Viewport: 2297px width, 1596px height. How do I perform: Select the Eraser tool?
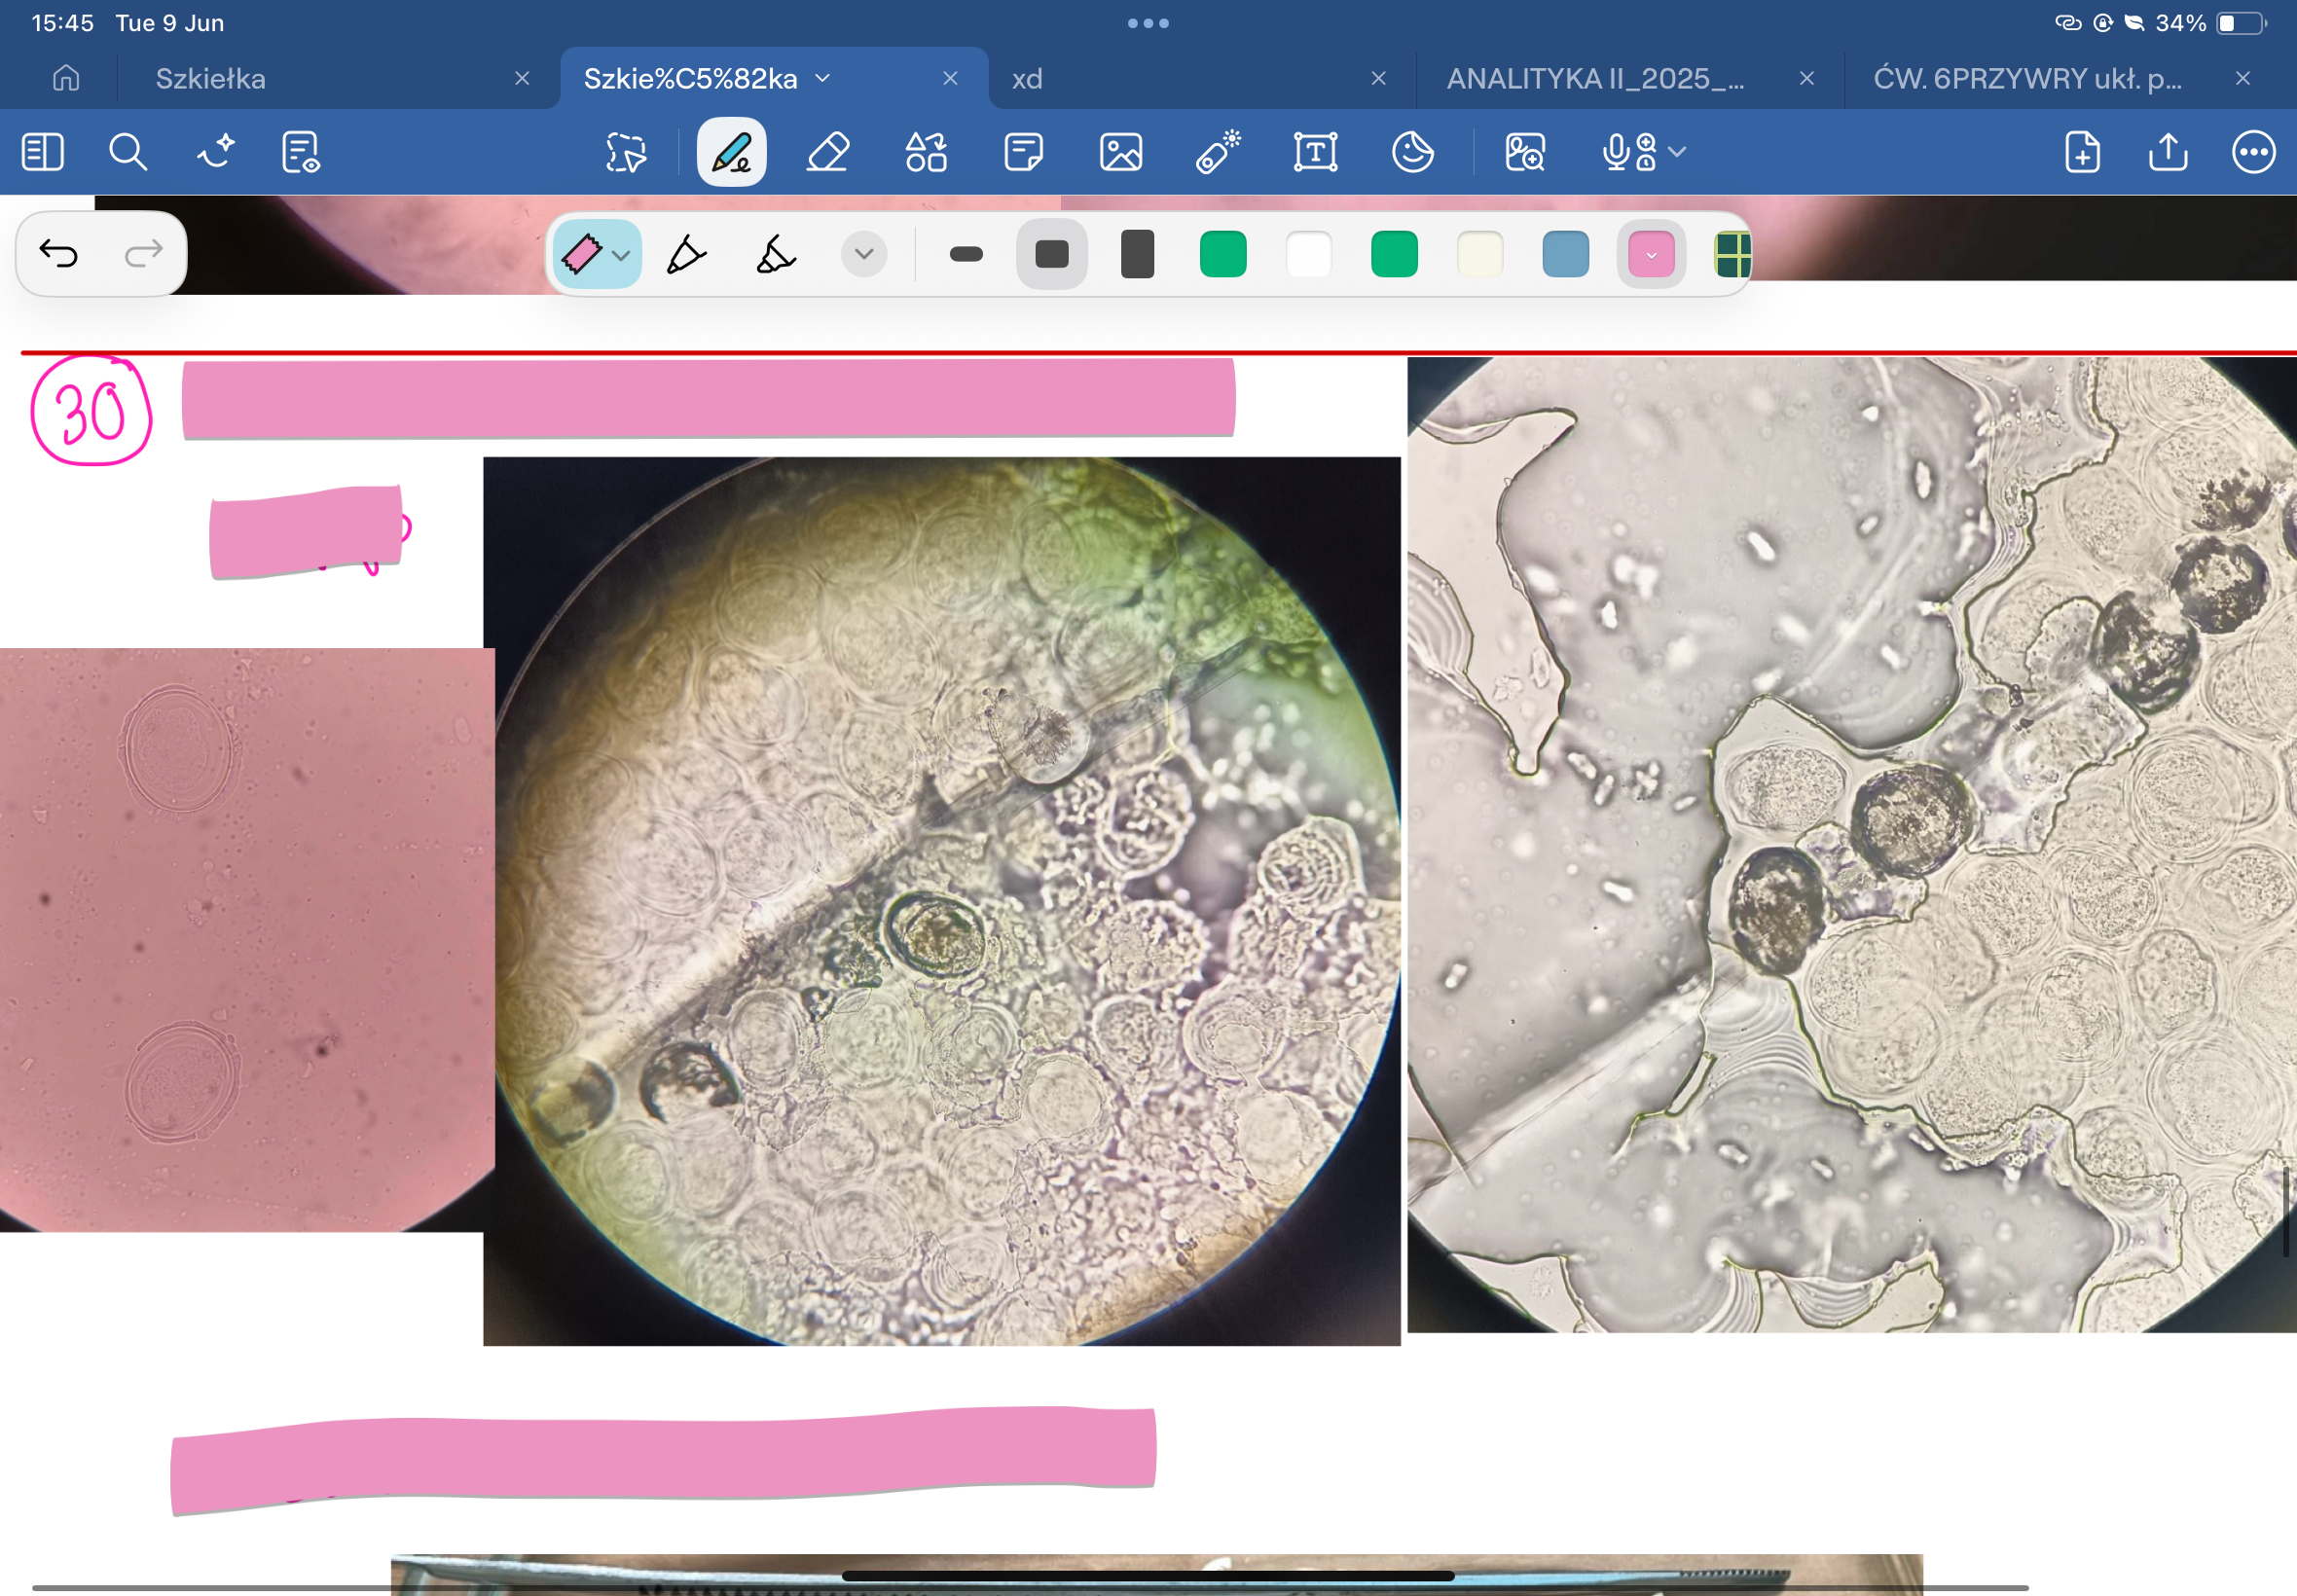[828, 152]
